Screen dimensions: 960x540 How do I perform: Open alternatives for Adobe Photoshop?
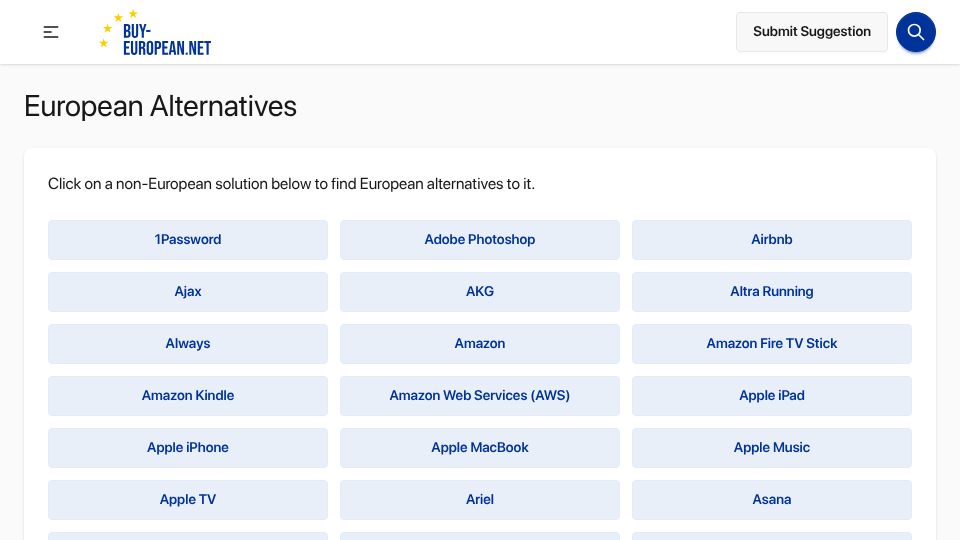pyautogui.click(x=480, y=240)
